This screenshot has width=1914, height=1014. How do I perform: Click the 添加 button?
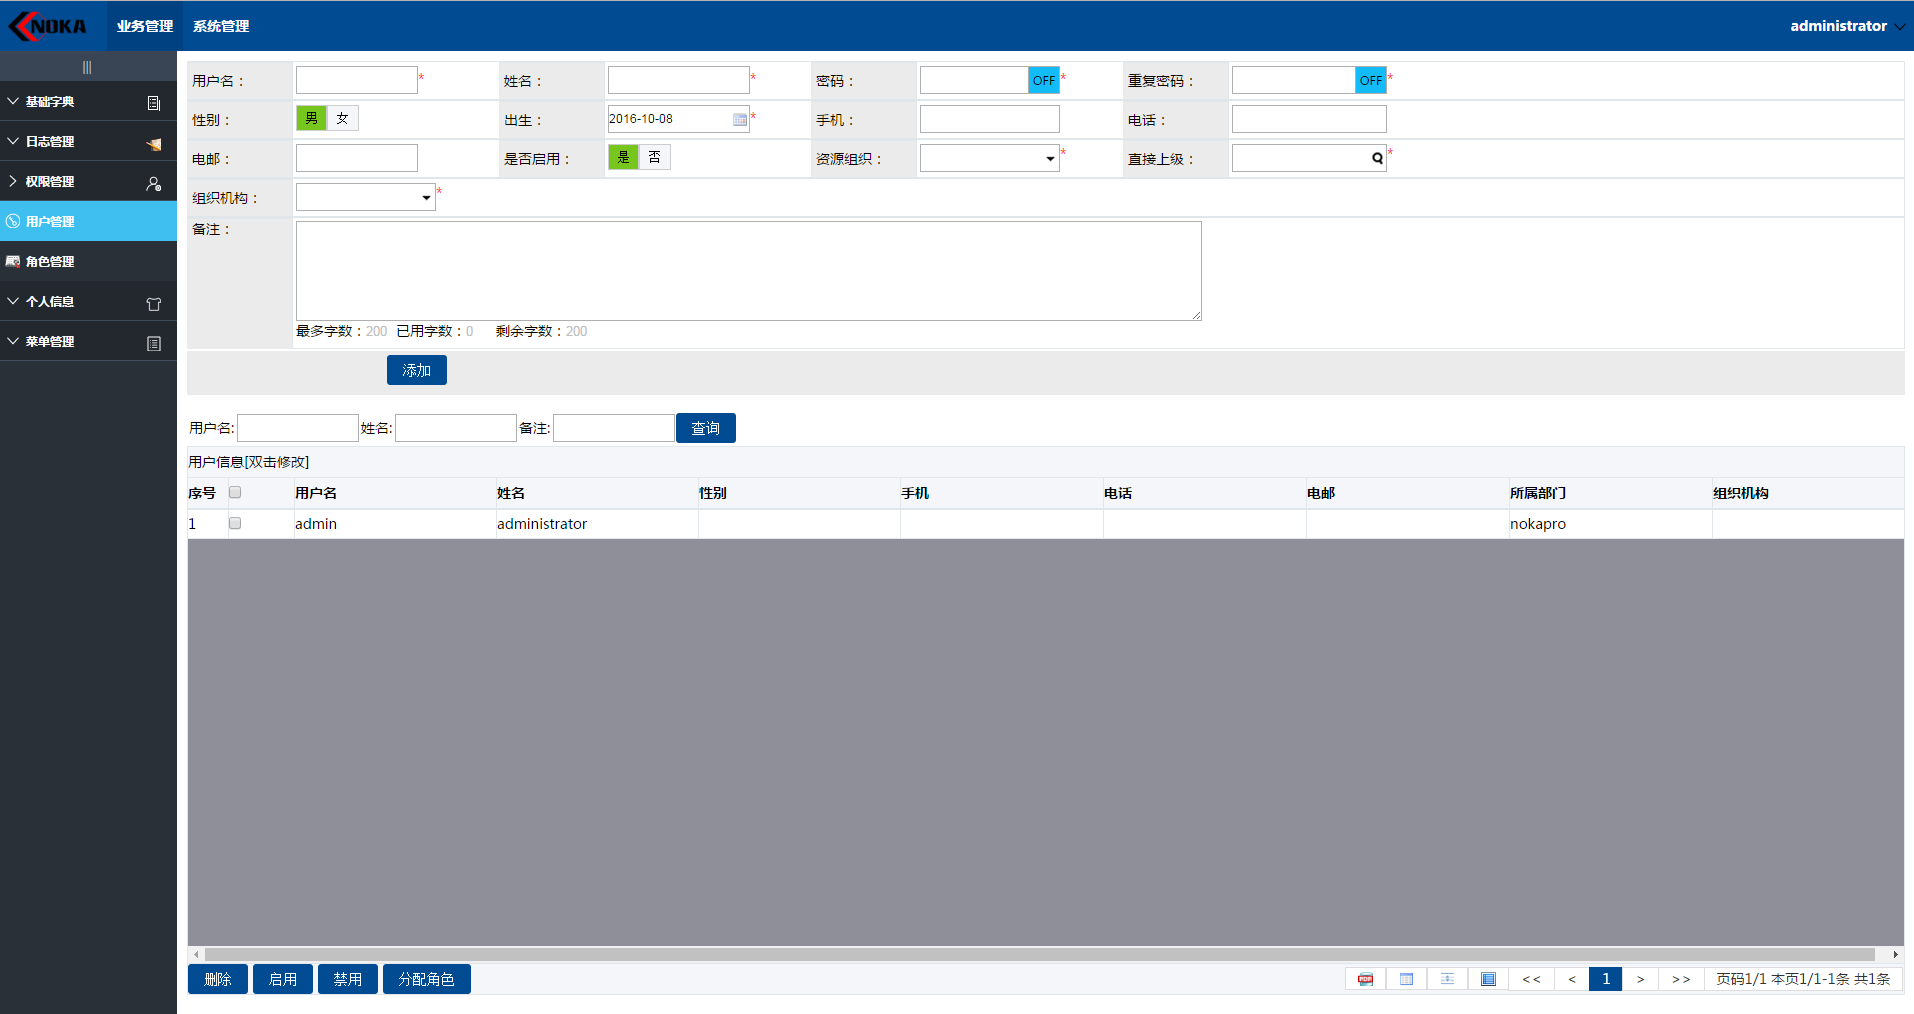pyautogui.click(x=416, y=369)
